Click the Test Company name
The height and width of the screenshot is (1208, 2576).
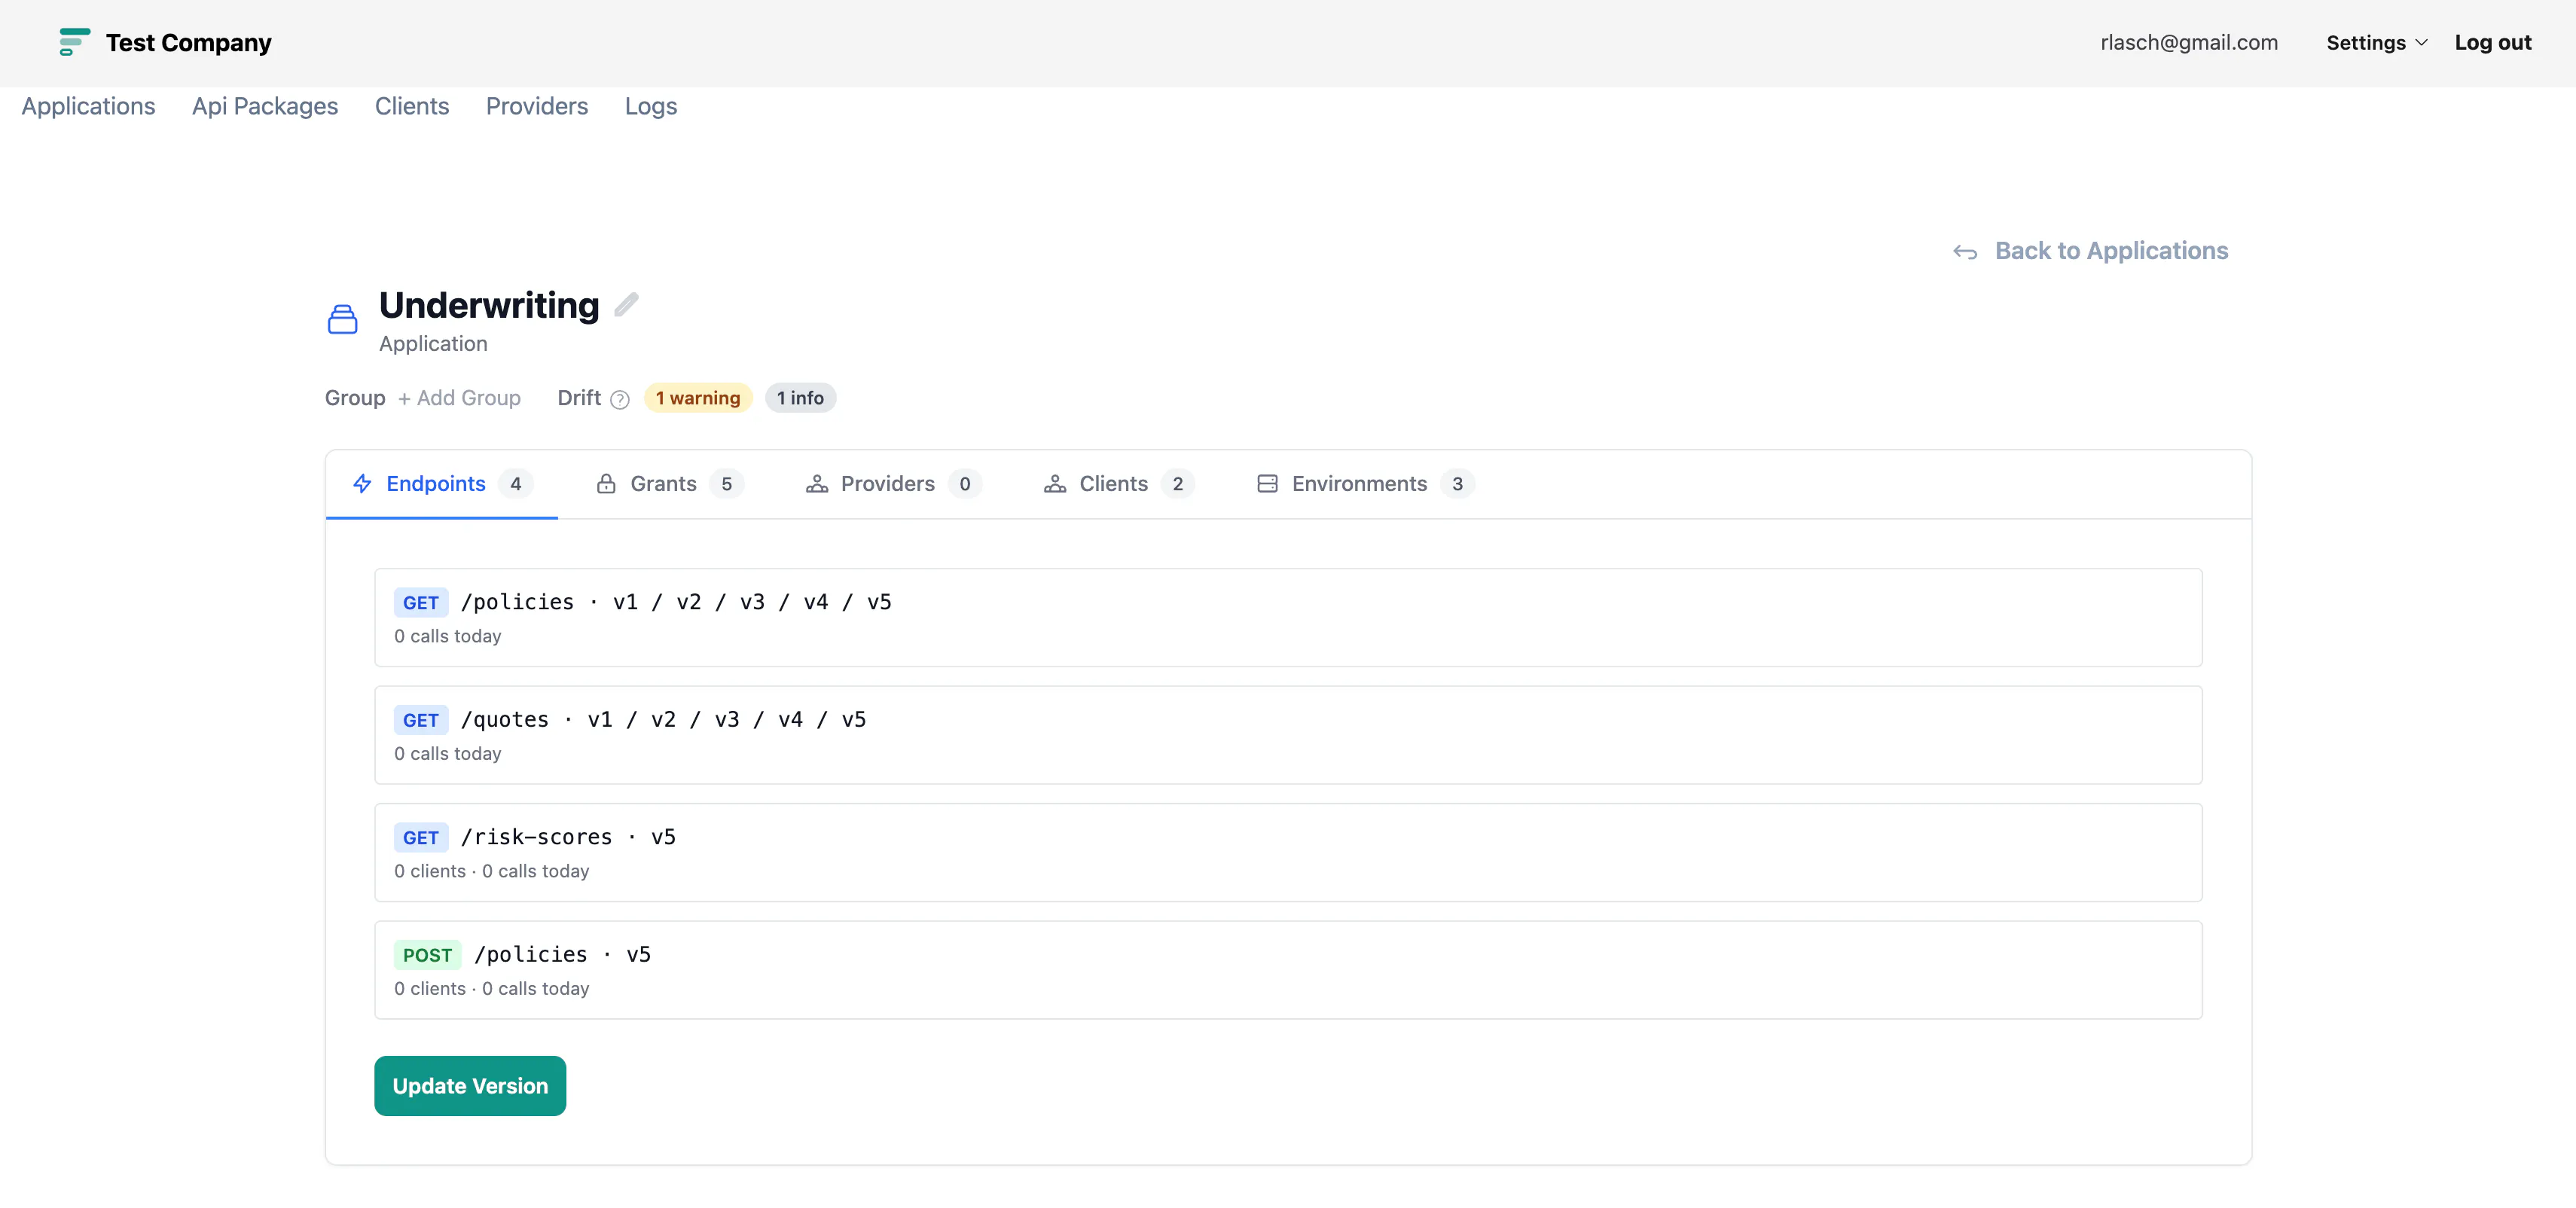tap(189, 43)
